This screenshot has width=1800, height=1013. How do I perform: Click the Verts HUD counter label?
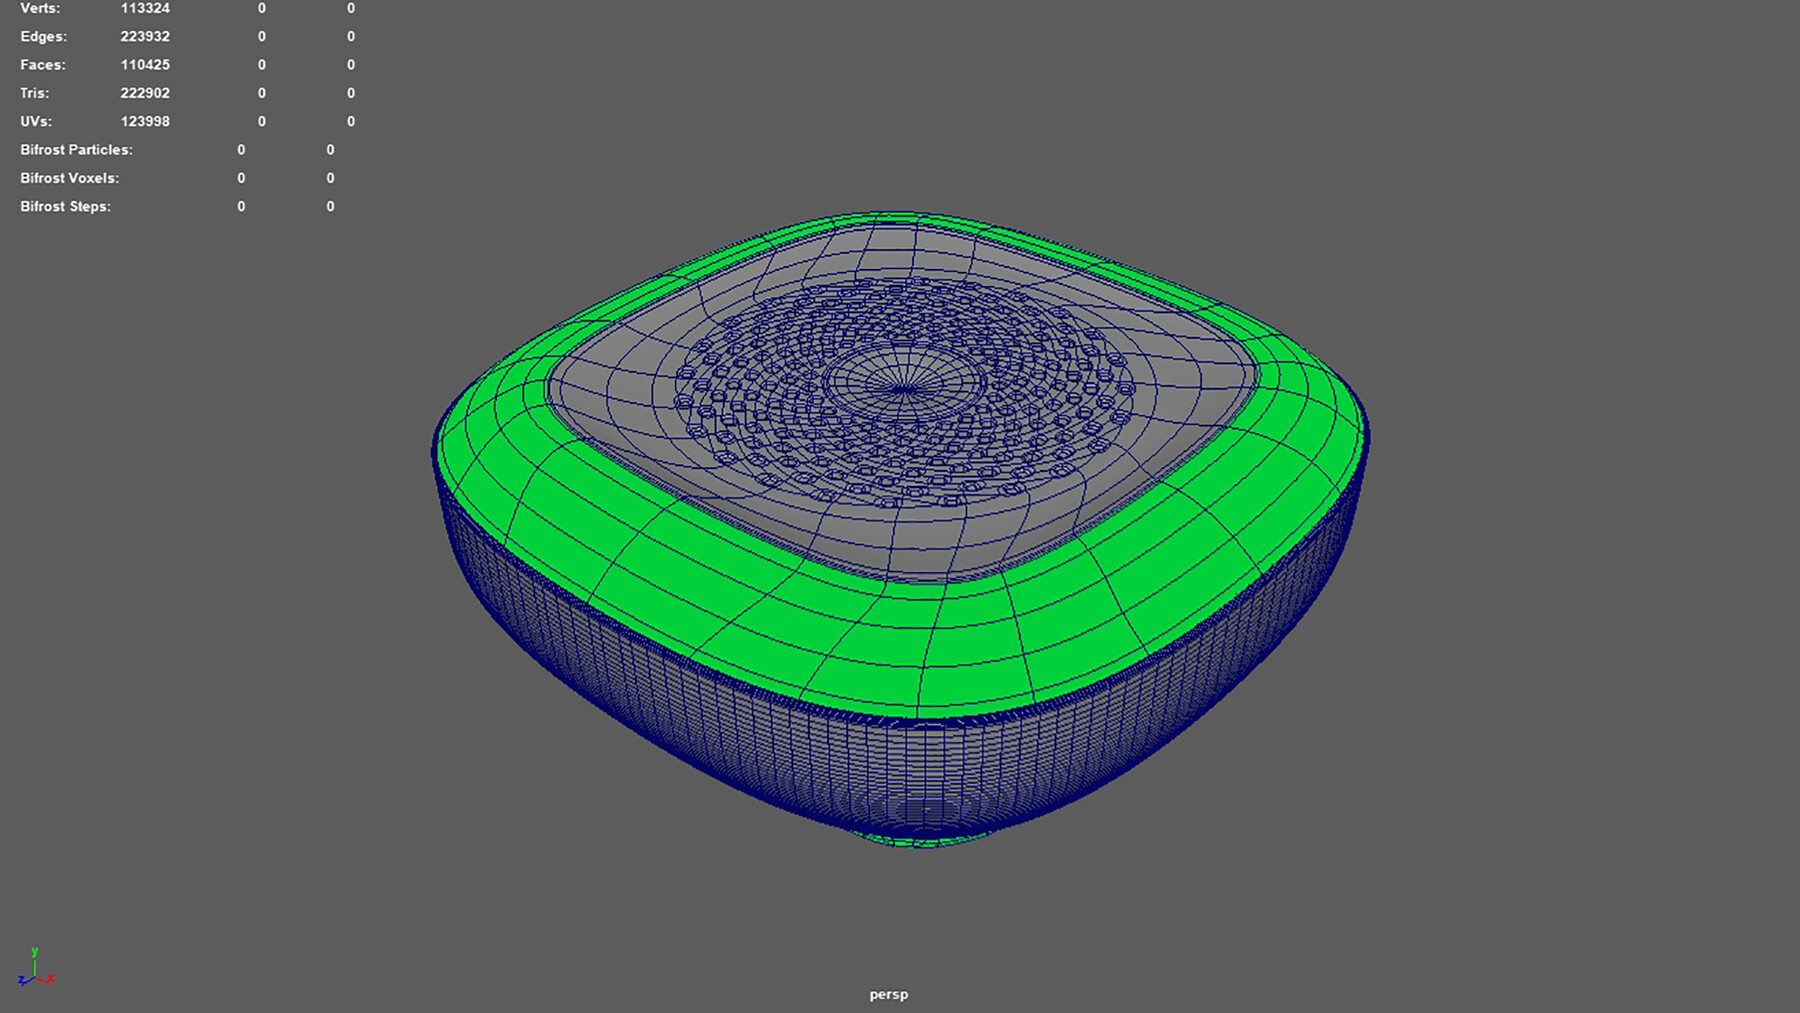click(40, 8)
